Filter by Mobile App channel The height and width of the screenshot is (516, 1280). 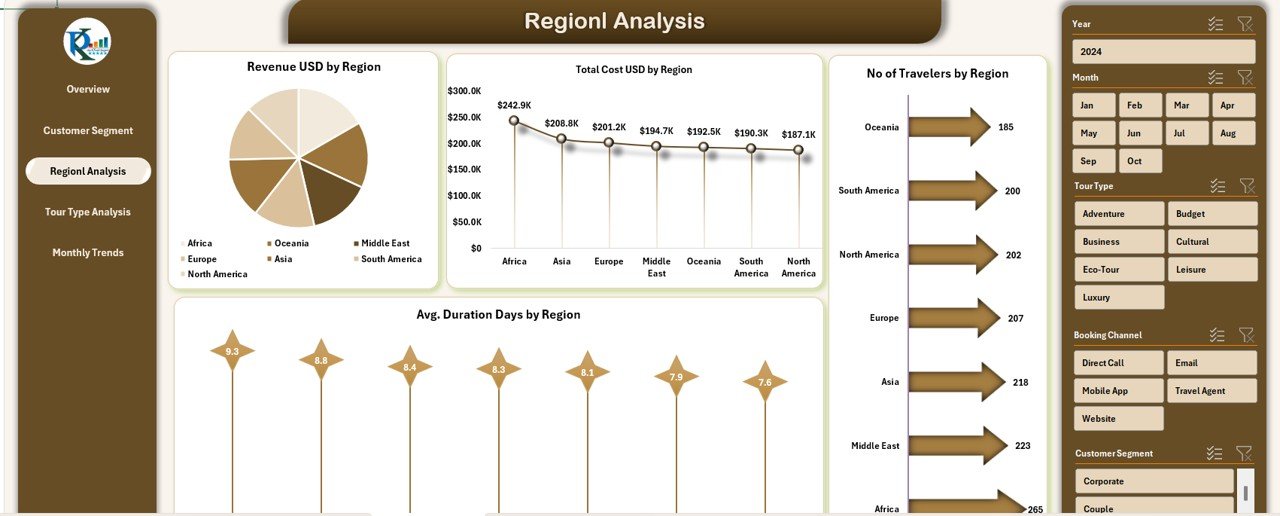coord(1120,391)
